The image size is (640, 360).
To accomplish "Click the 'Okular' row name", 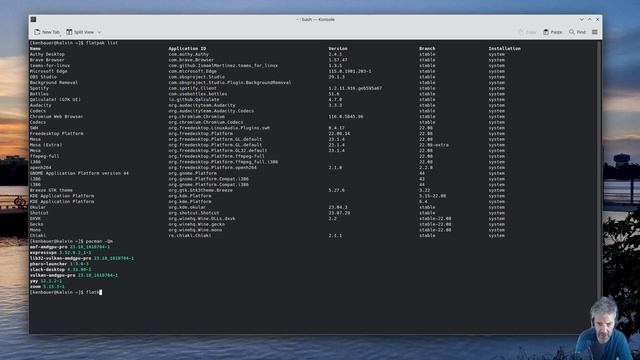I will click(x=38, y=207).
